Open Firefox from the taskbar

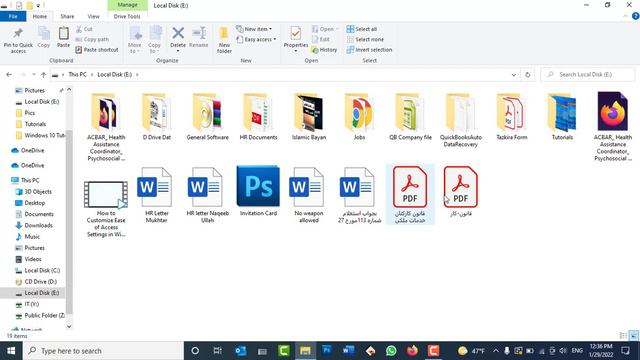412,351
